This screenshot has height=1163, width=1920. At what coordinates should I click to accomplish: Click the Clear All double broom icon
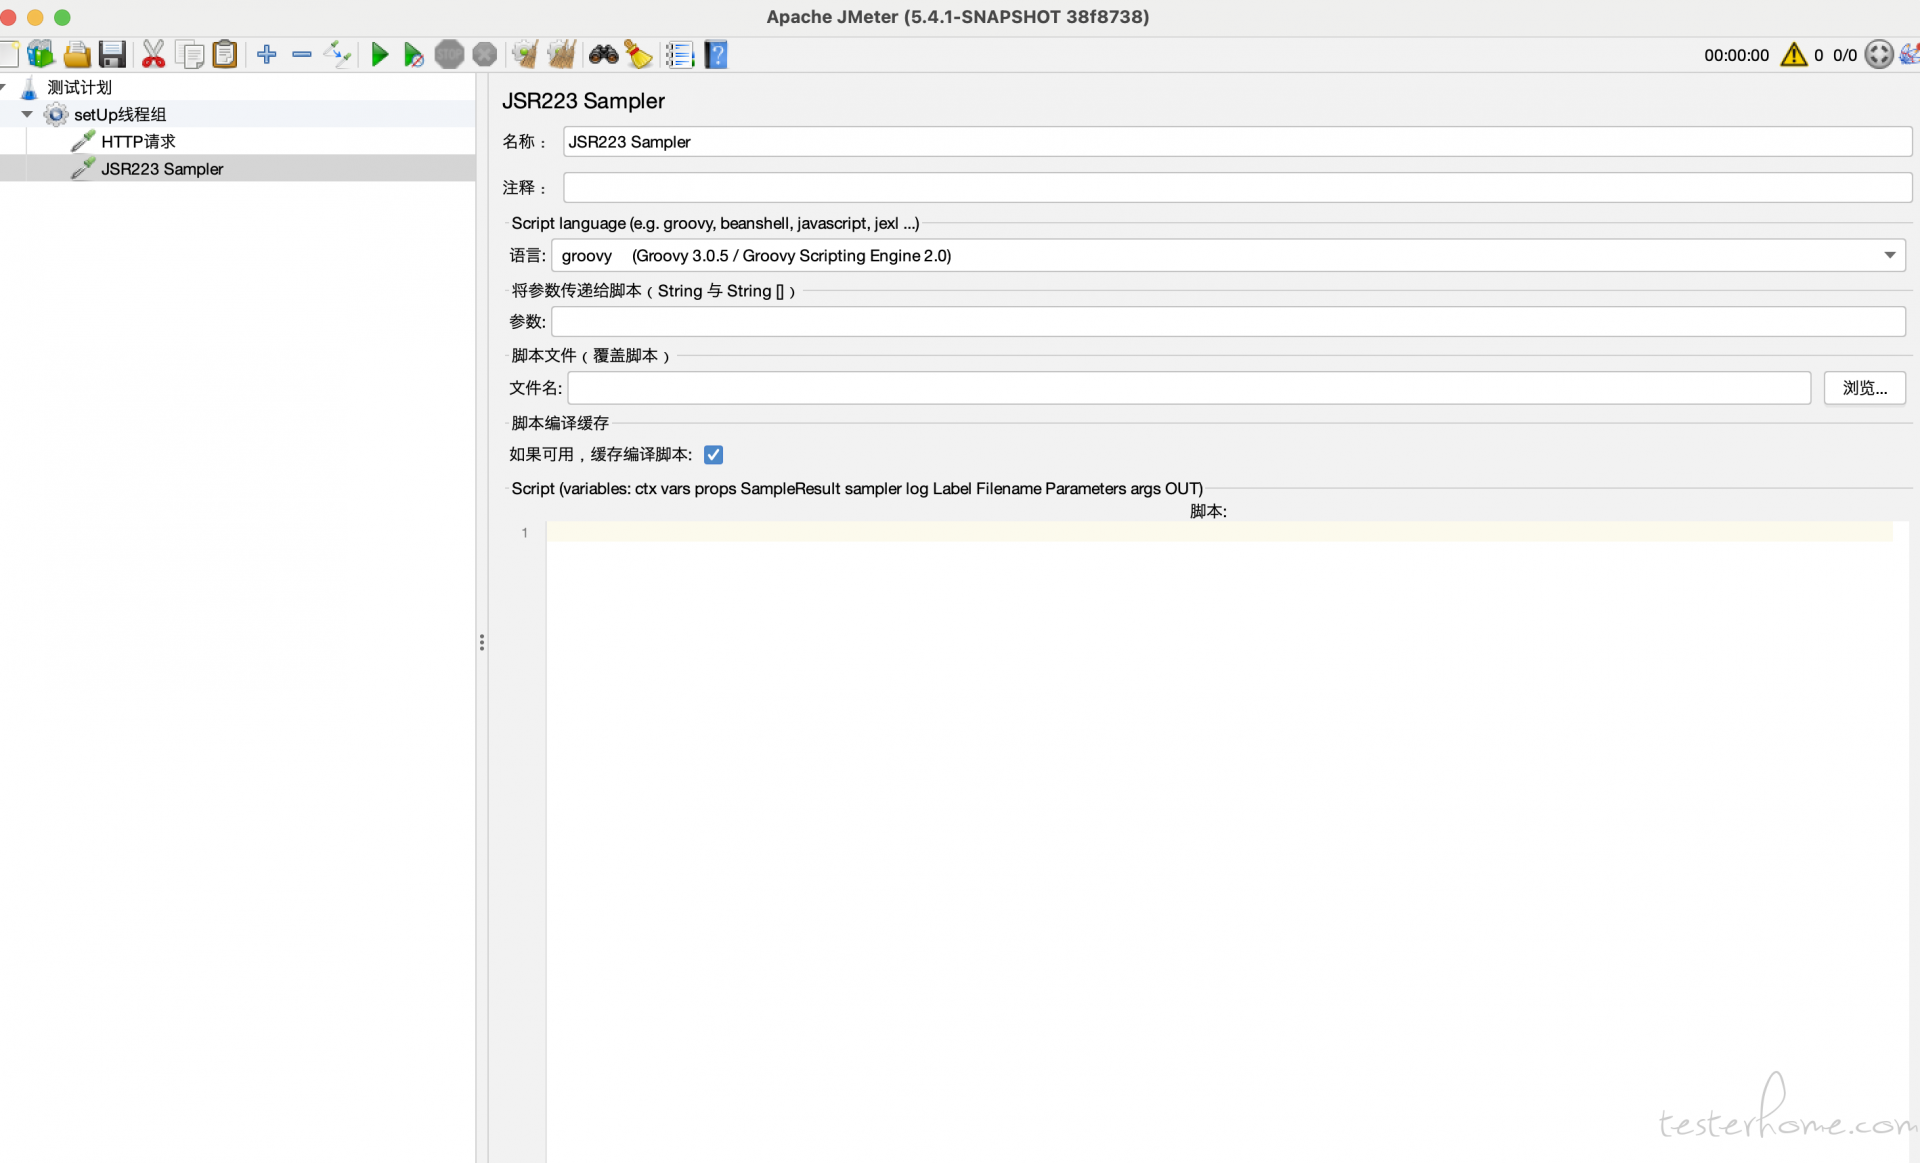561,54
